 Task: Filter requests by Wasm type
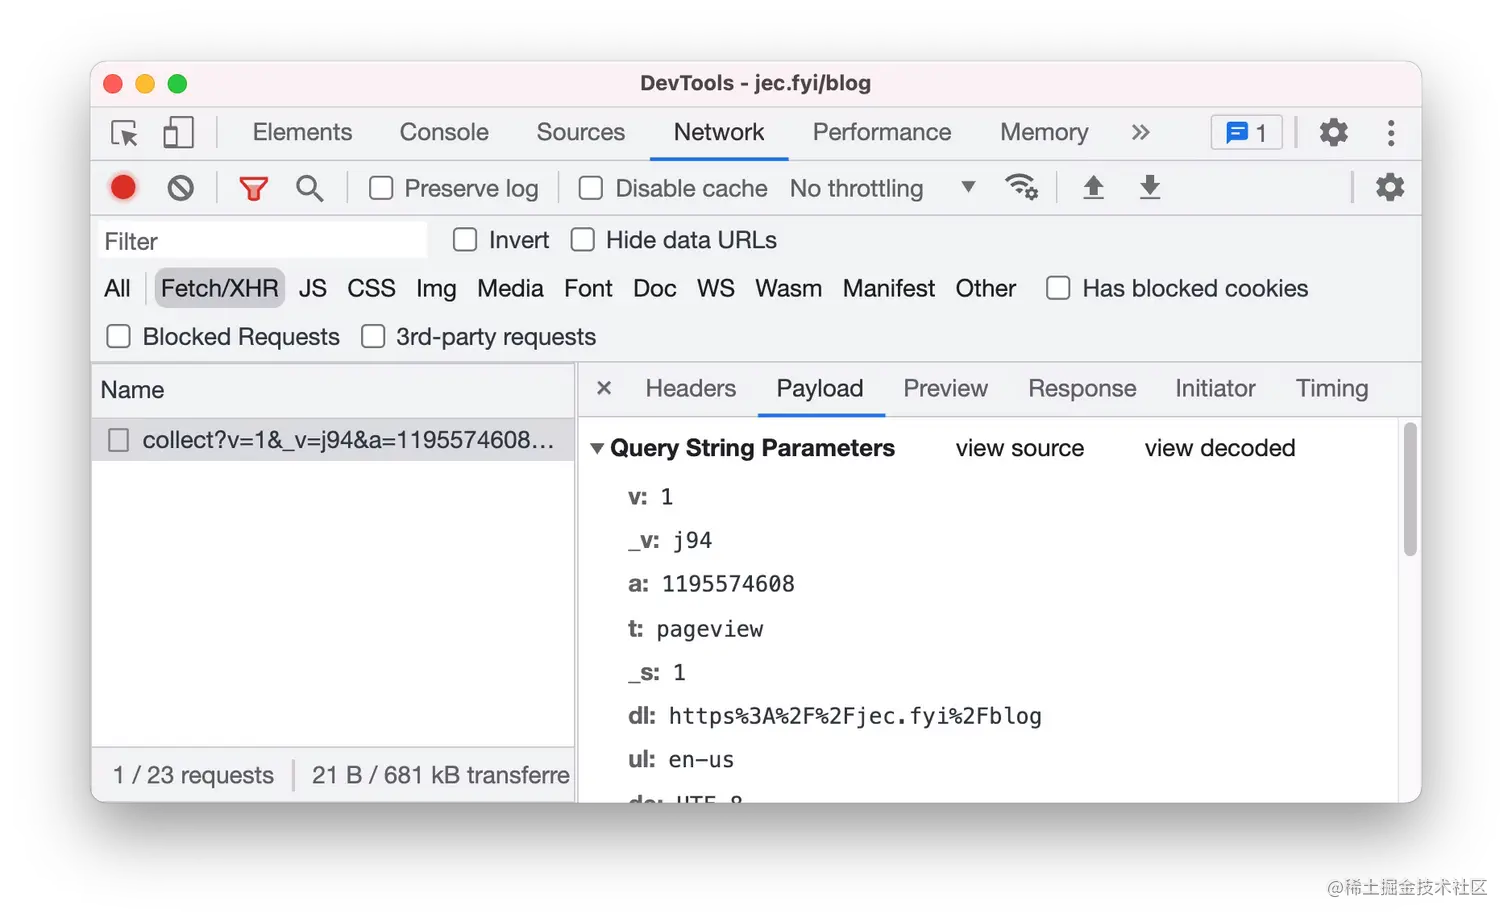click(788, 288)
